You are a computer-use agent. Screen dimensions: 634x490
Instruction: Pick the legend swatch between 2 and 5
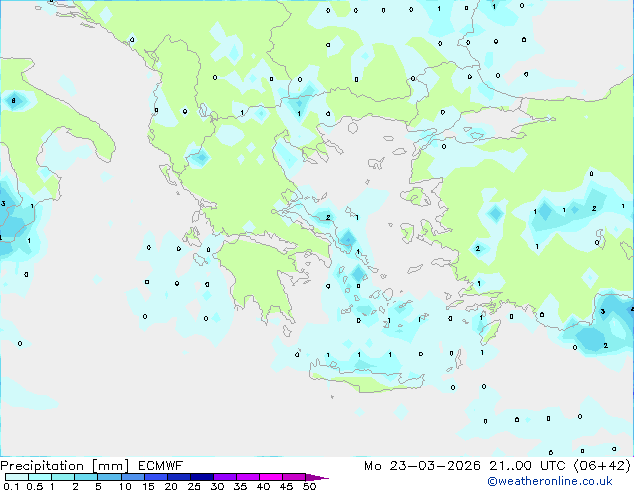[x=86, y=477]
